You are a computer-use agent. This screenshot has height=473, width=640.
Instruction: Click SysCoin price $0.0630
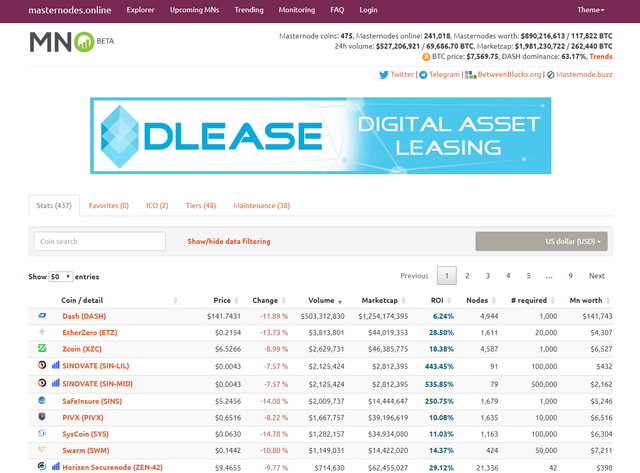tap(228, 434)
